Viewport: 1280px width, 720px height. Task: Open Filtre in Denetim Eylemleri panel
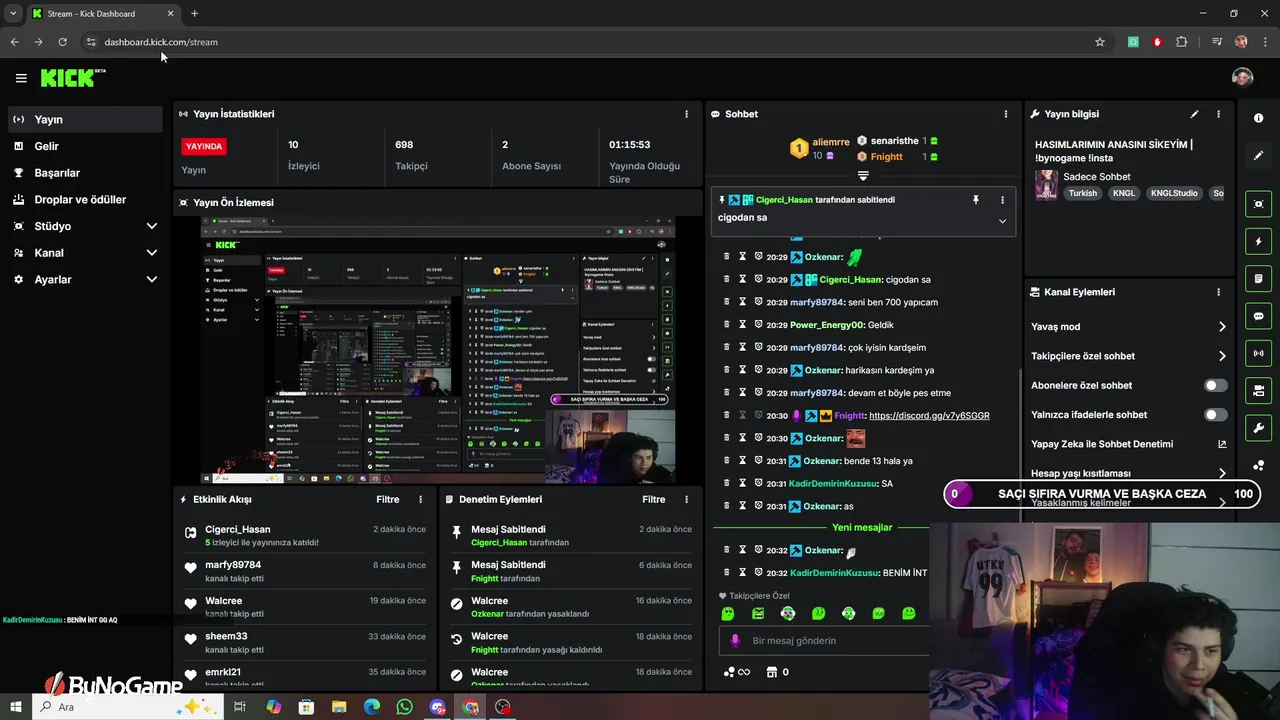coord(653,499)
